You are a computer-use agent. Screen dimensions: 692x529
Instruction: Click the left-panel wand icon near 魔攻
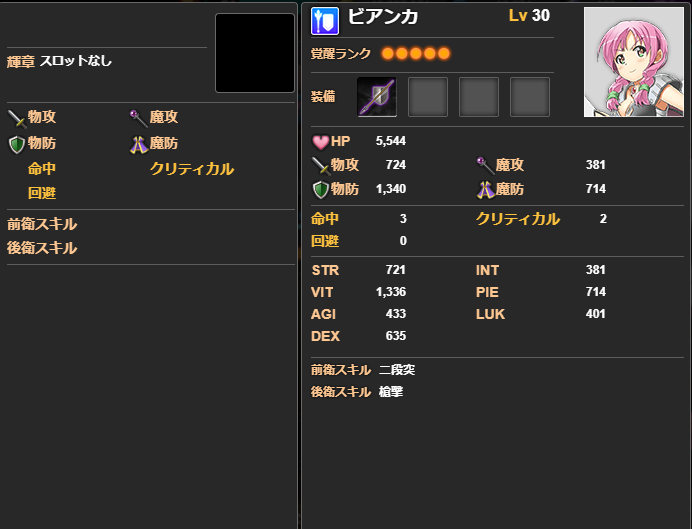pos(138,118)
